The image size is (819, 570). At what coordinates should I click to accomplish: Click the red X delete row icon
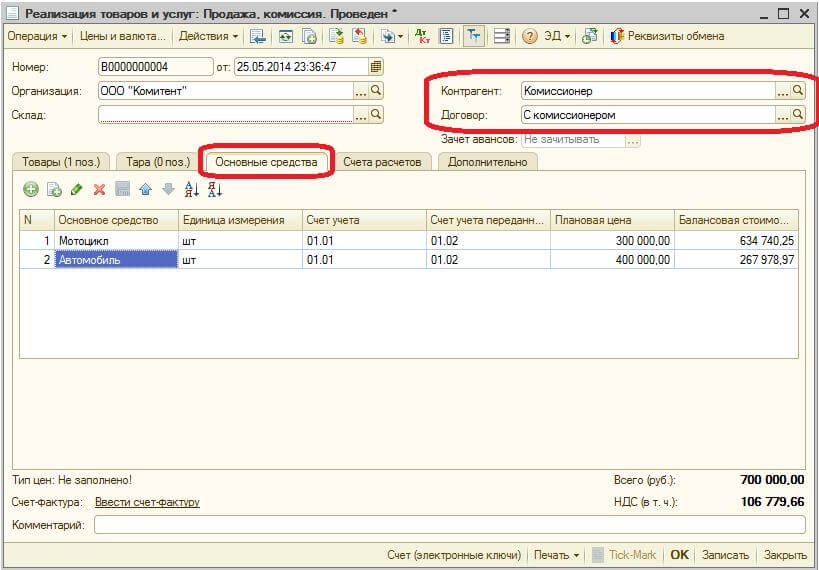(99, 189)
